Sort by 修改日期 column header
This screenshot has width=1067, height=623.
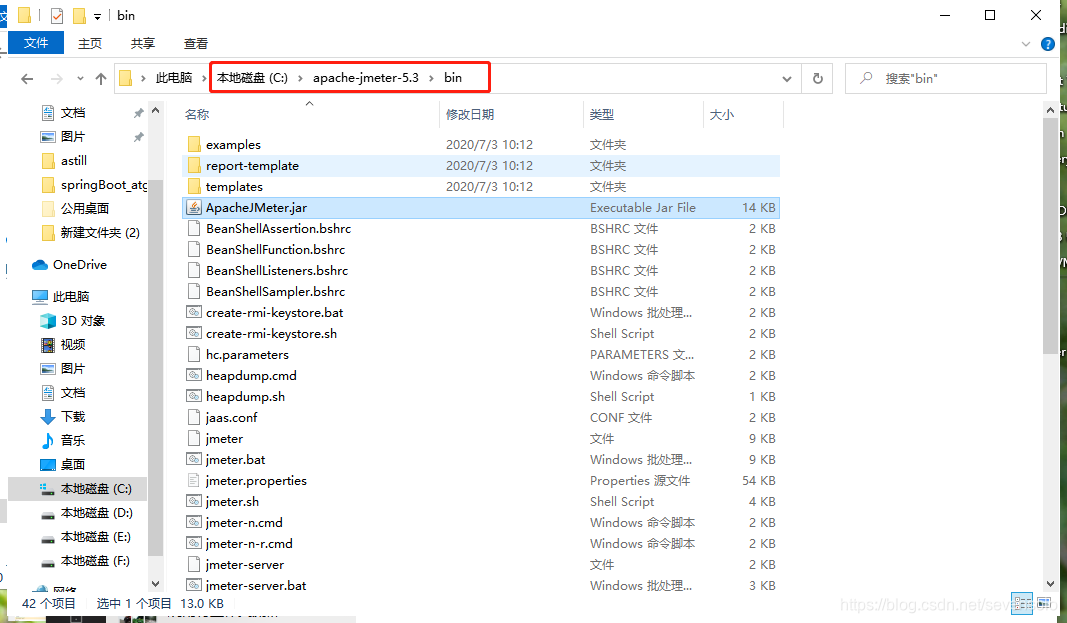(470, 114)
